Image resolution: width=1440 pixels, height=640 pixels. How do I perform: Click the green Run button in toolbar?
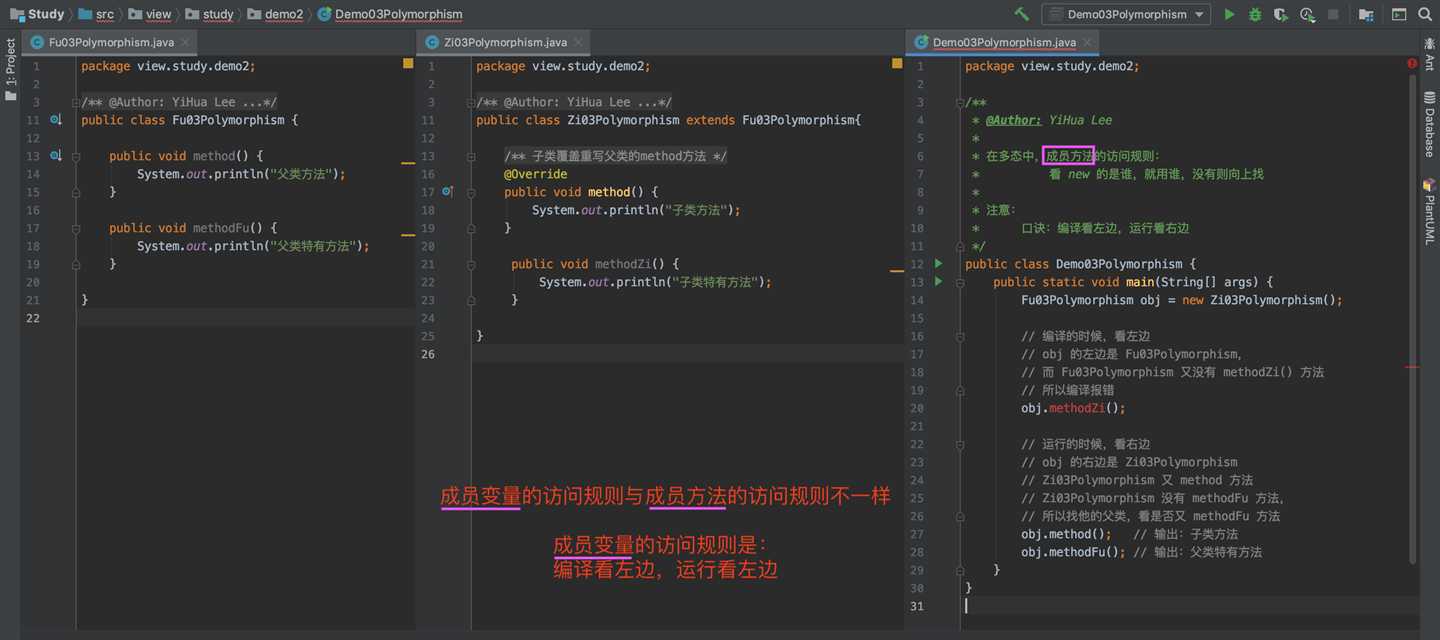pyautogui.click(x=1229, y=14)
